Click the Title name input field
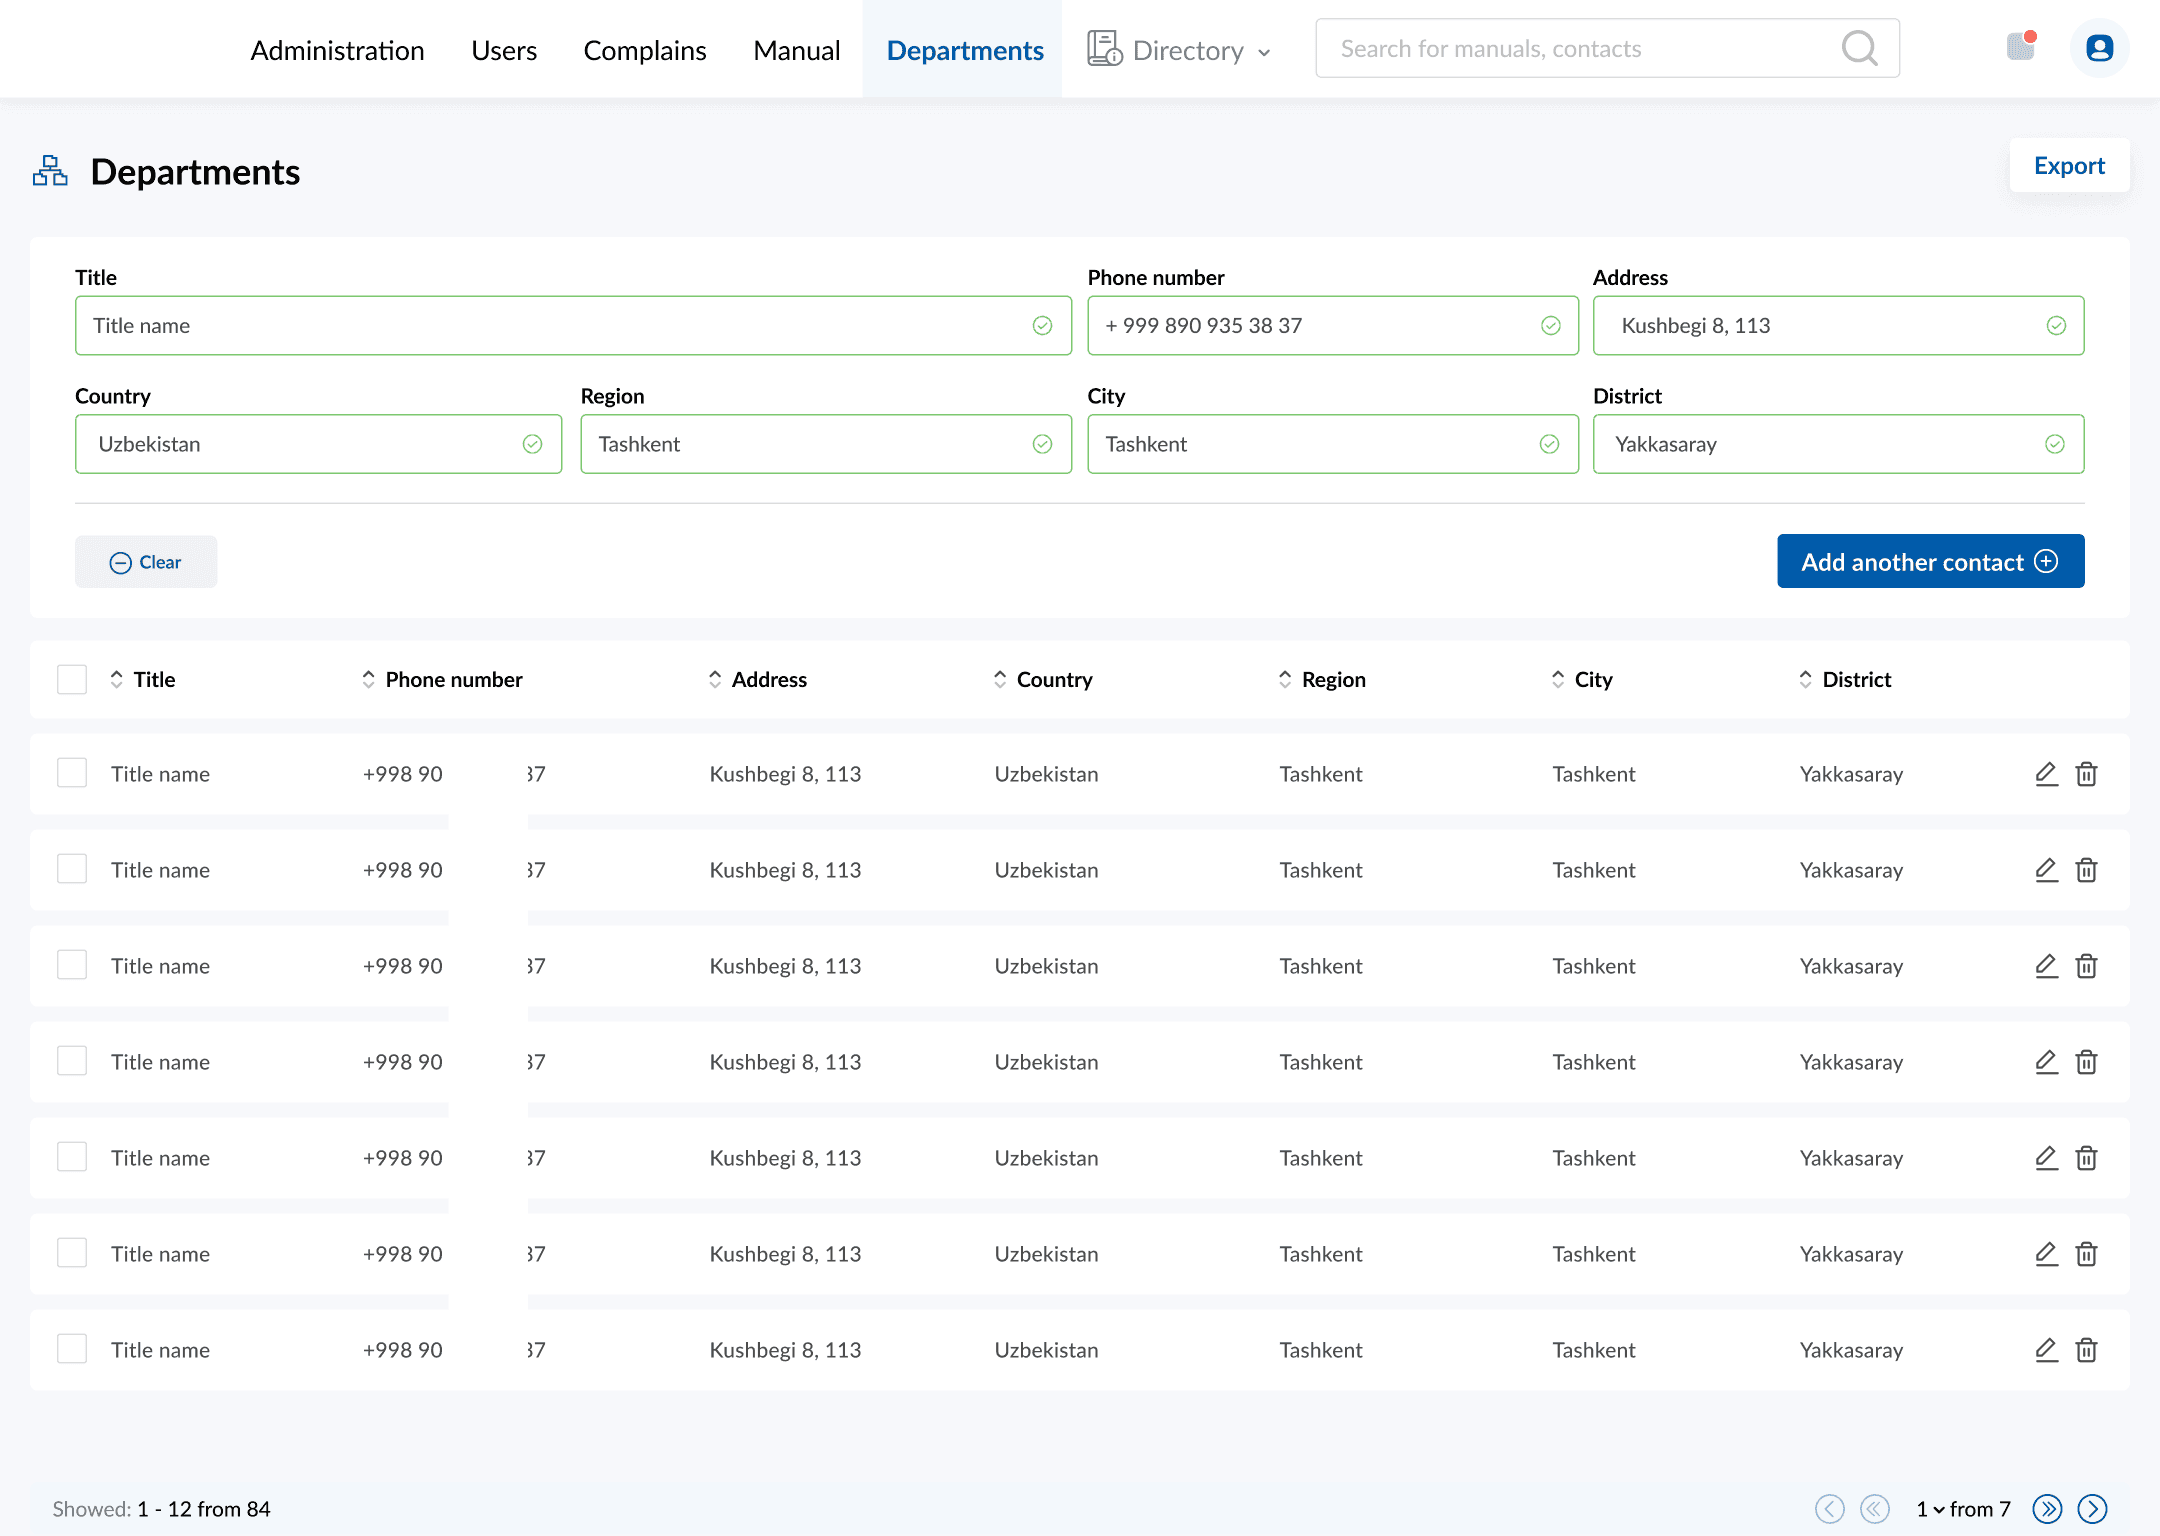 tap(573, 325)
